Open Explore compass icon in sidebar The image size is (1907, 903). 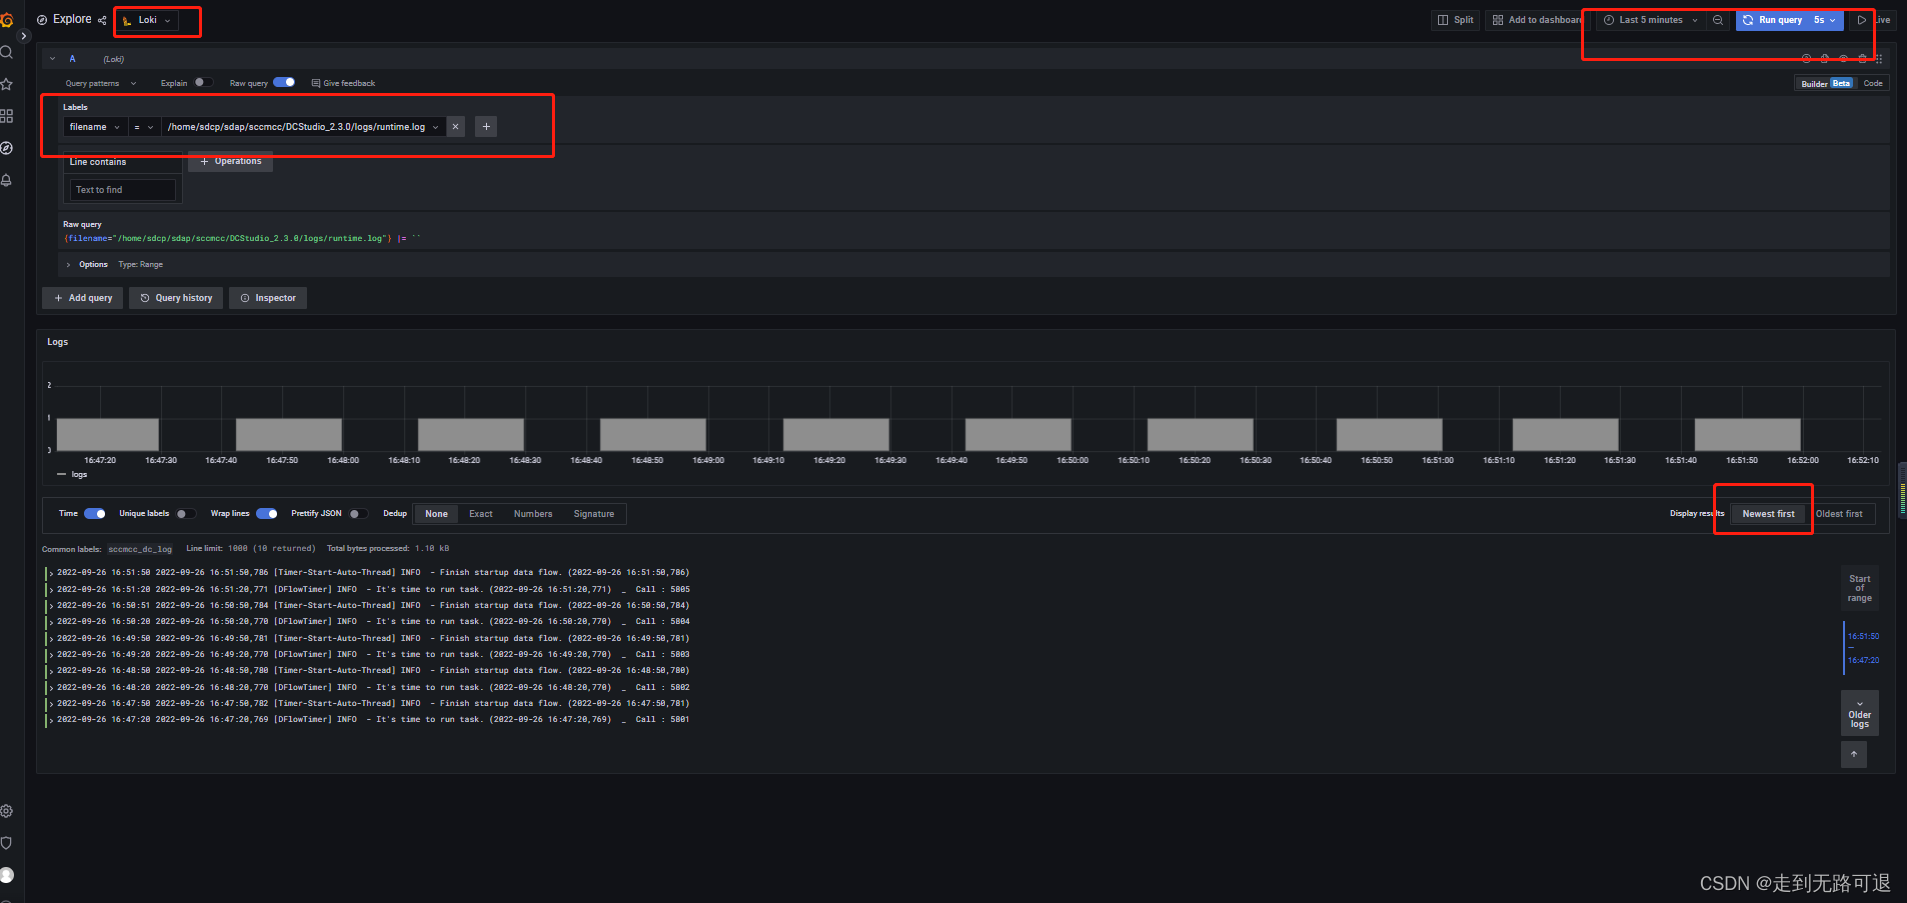pos(6,148)
